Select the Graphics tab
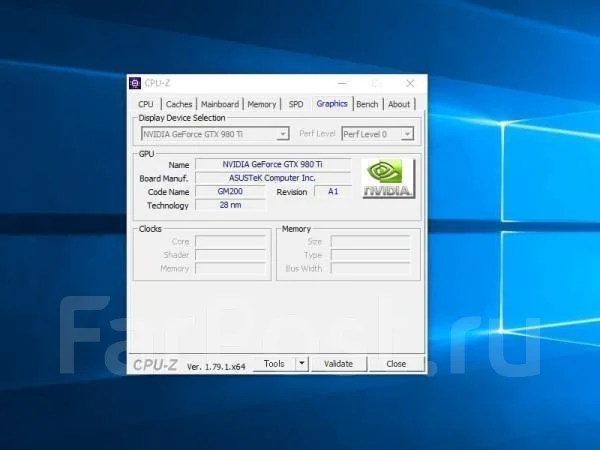This screenshot has width=600, height=450. [332, 104]
